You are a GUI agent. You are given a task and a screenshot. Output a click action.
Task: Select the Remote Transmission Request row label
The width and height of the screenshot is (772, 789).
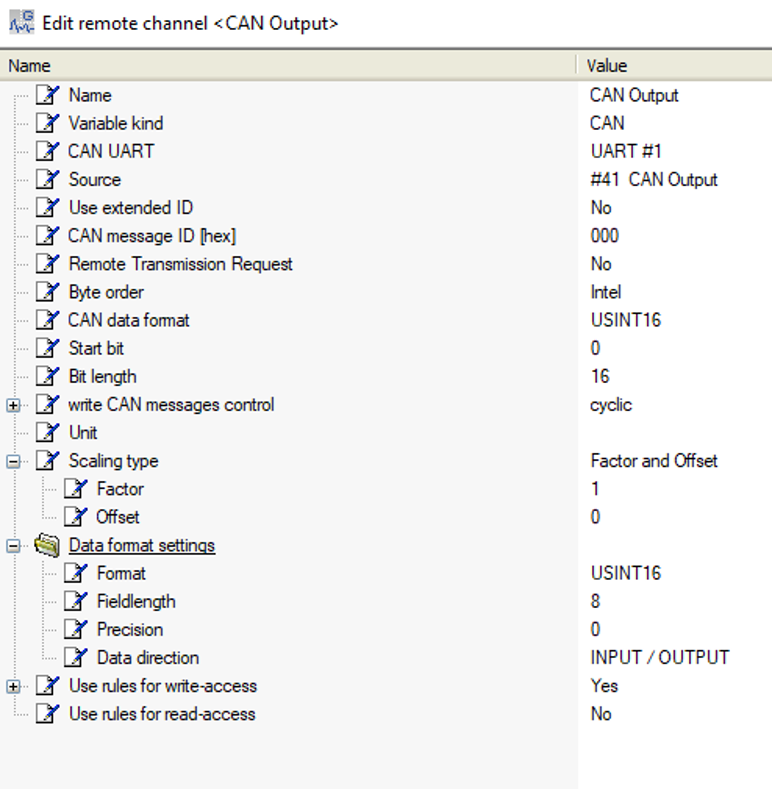(181, 264)
